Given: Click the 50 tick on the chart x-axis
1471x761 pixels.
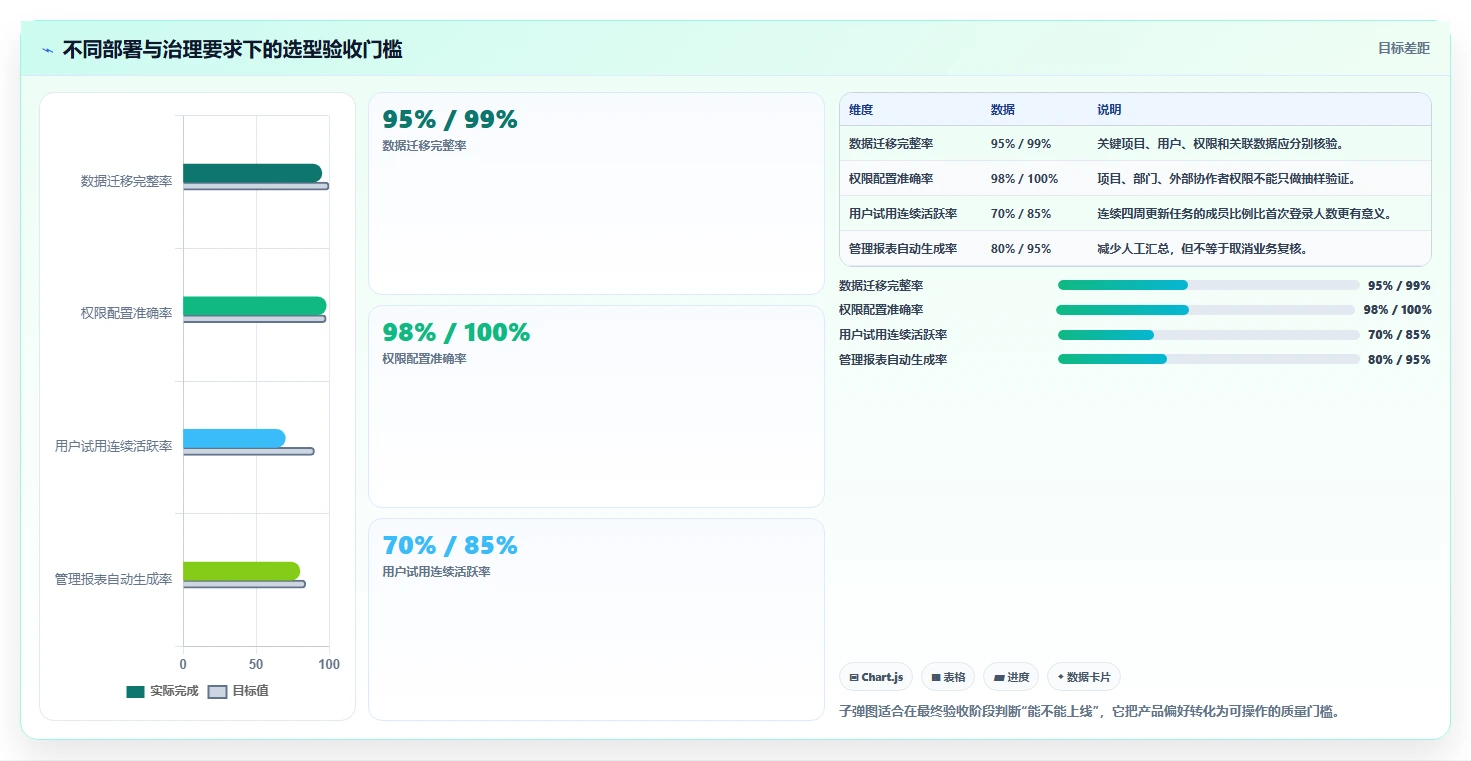Looking at the screenshot, I should (x=256, y=664).
